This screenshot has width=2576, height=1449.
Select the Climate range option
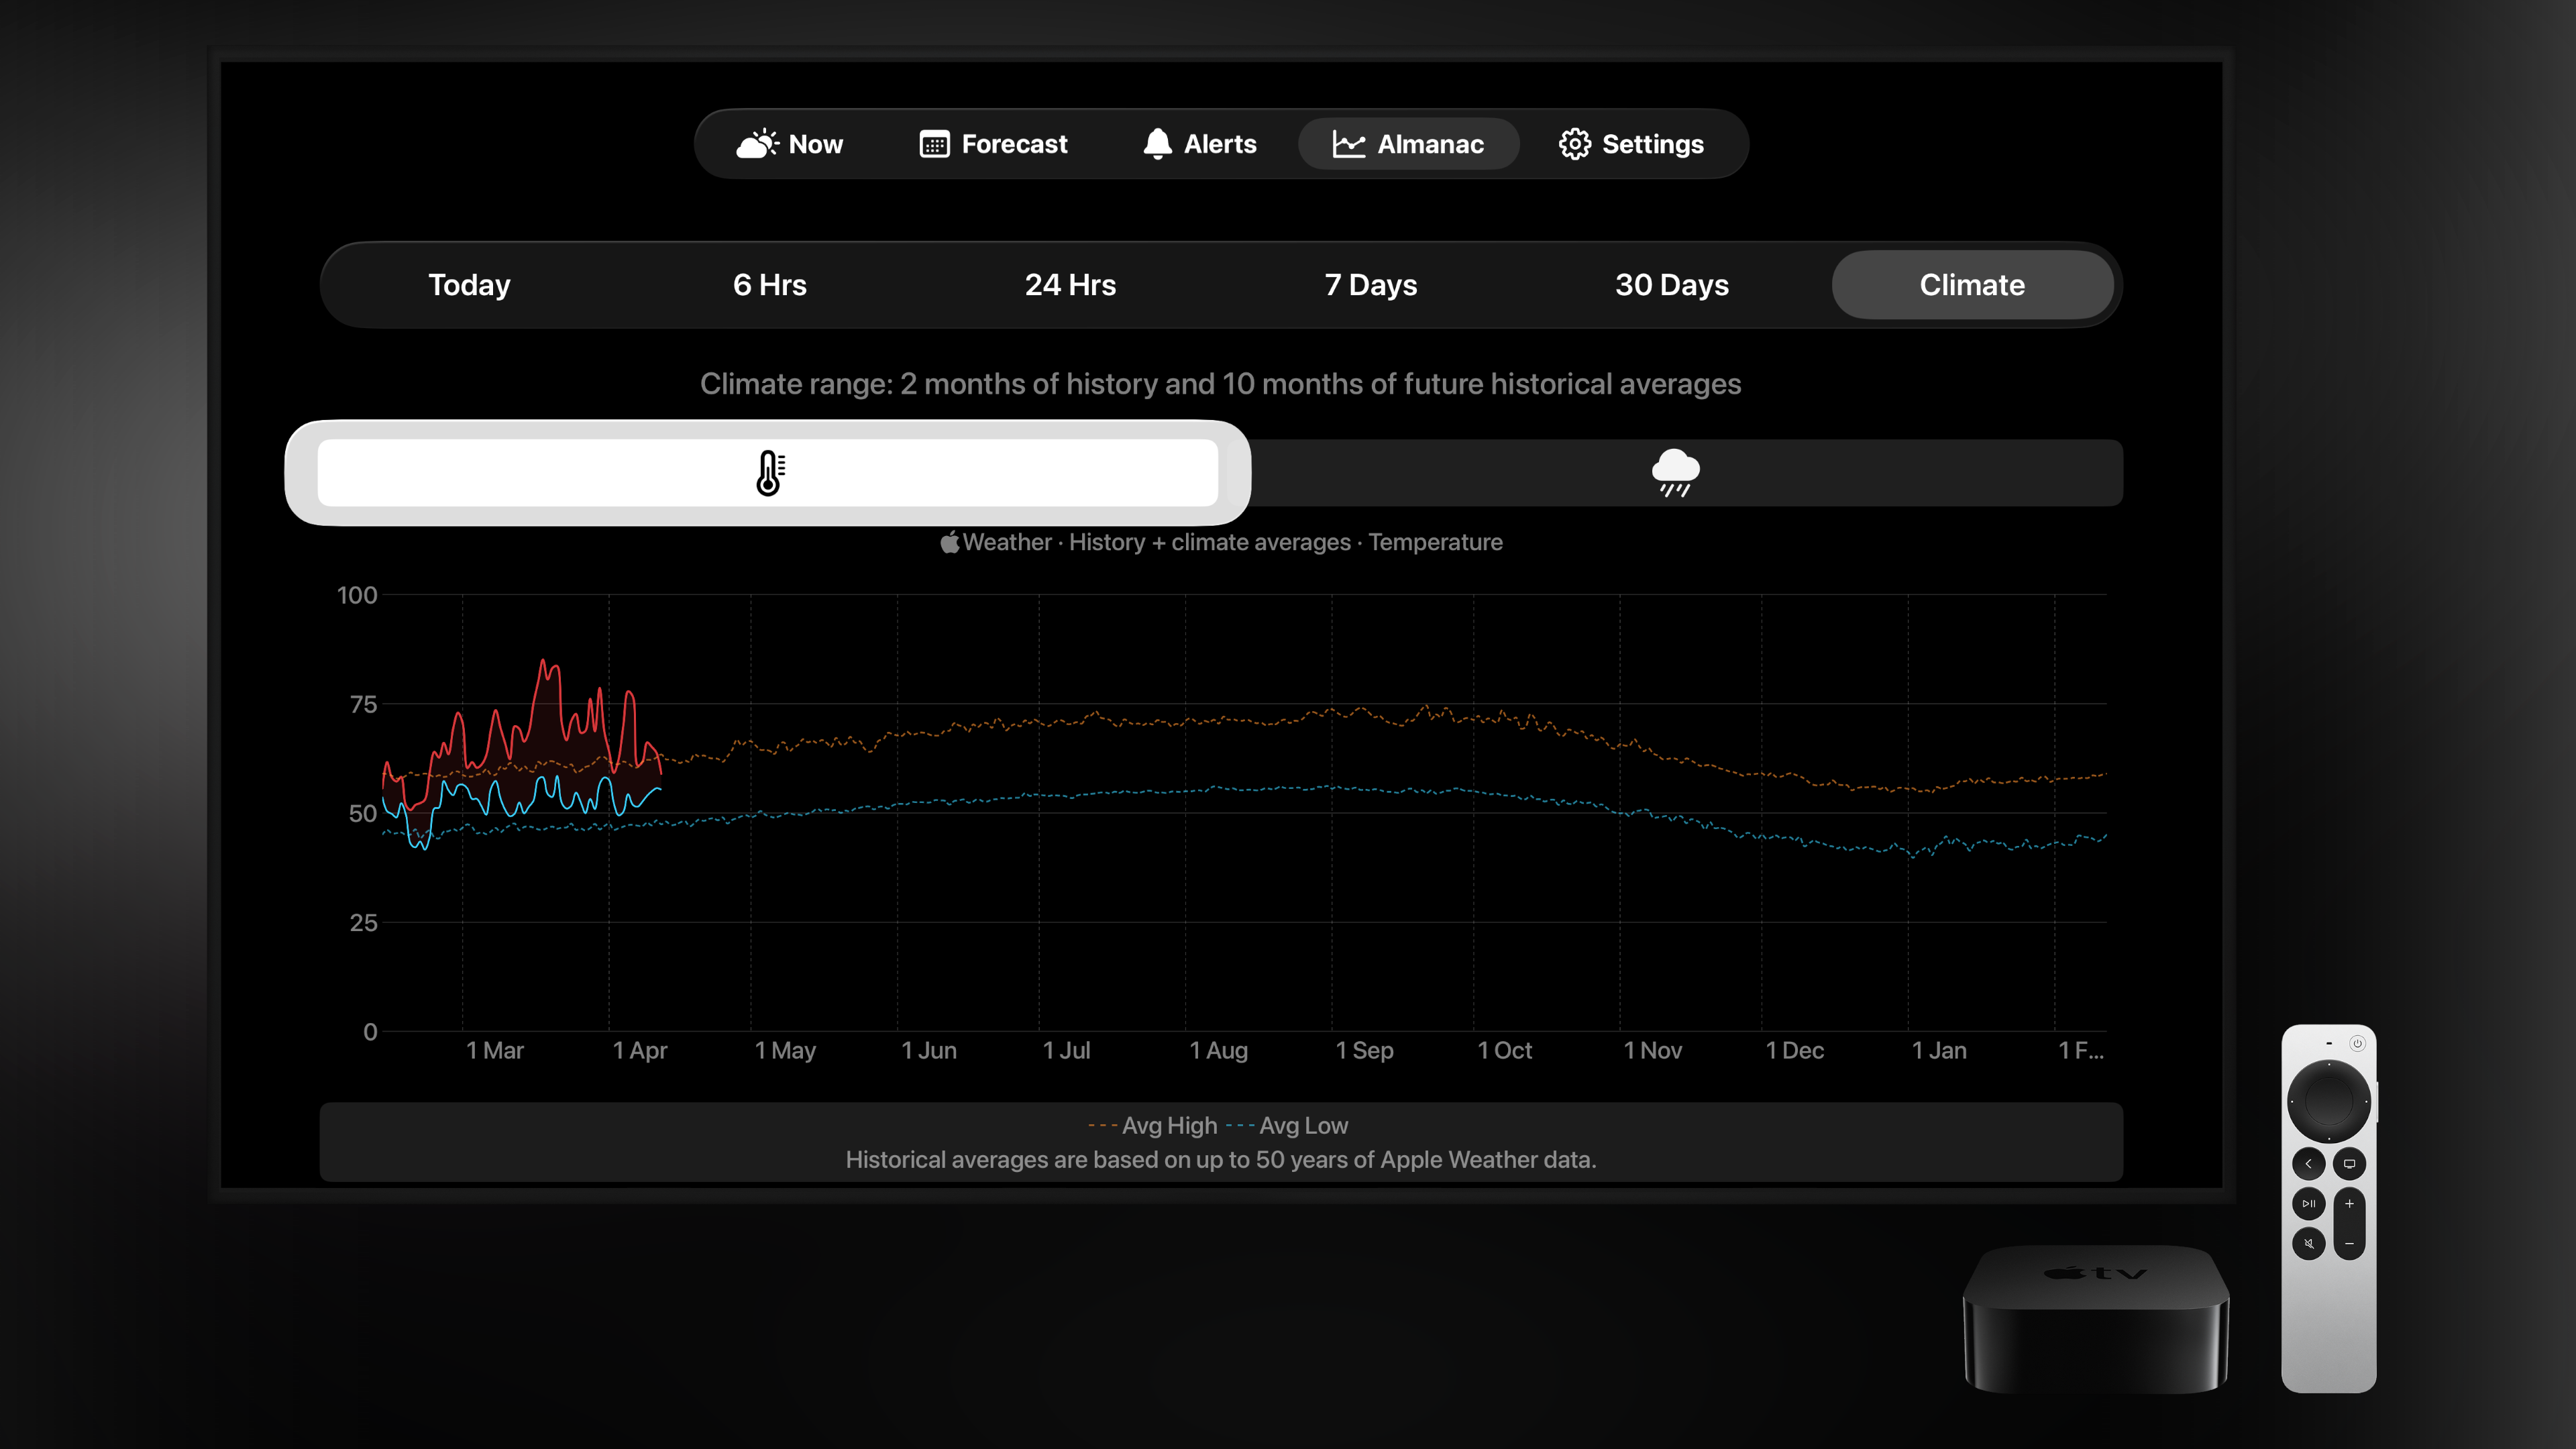coord(1972,285)
